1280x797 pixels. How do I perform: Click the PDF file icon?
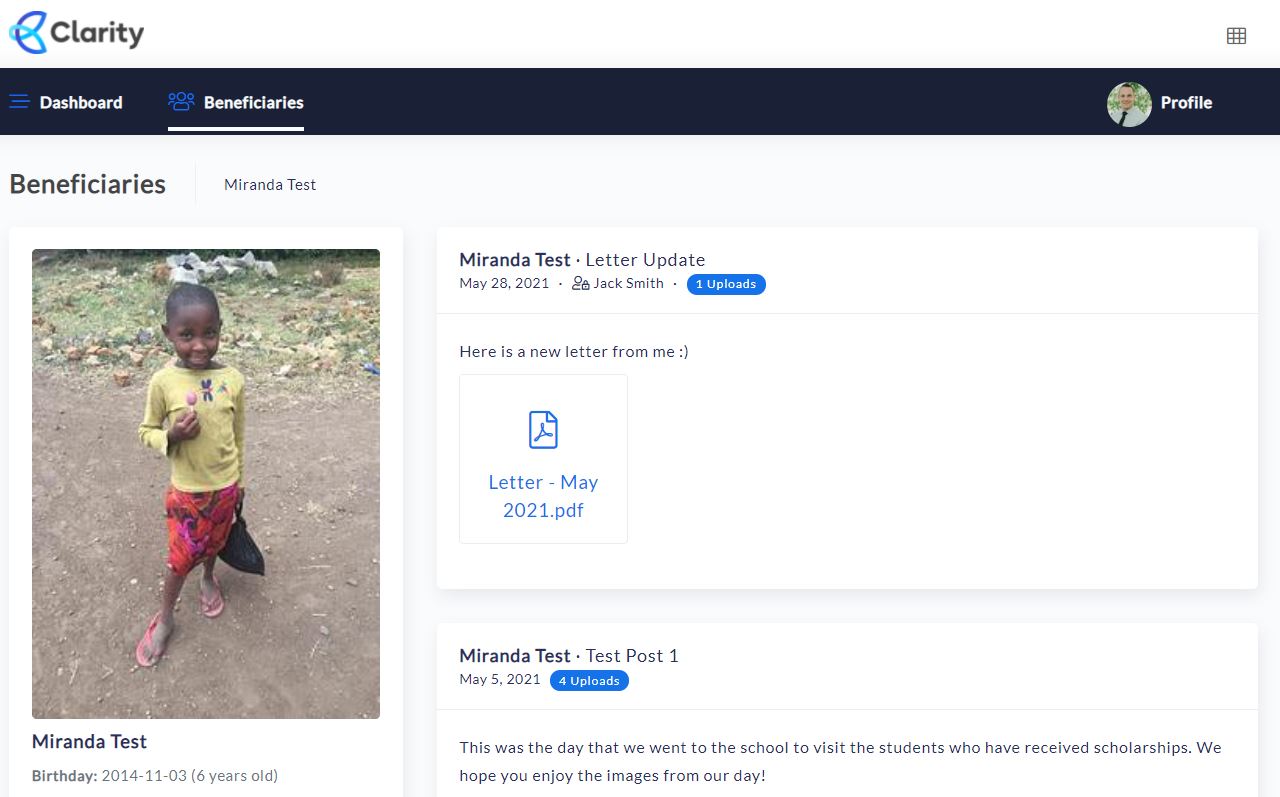(543, 430)
